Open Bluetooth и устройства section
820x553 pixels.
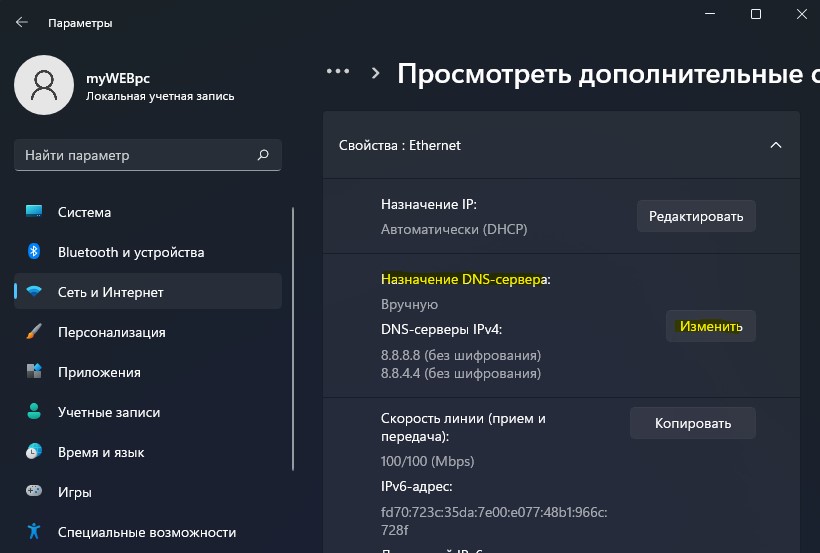coord(148,252)
